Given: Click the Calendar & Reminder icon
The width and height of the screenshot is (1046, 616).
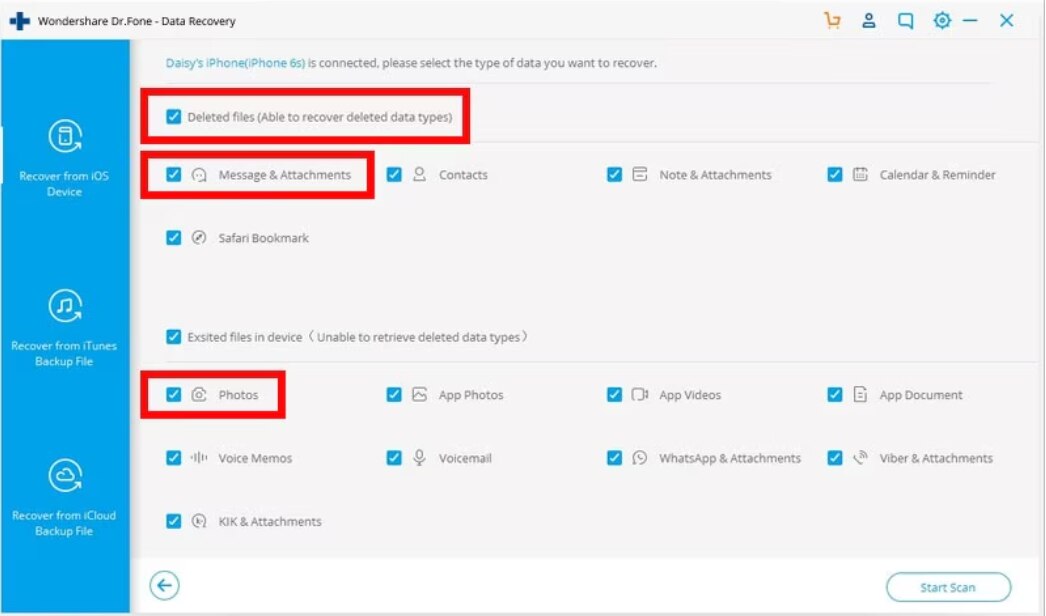Looking at the screenshot, I should (860, 174).
